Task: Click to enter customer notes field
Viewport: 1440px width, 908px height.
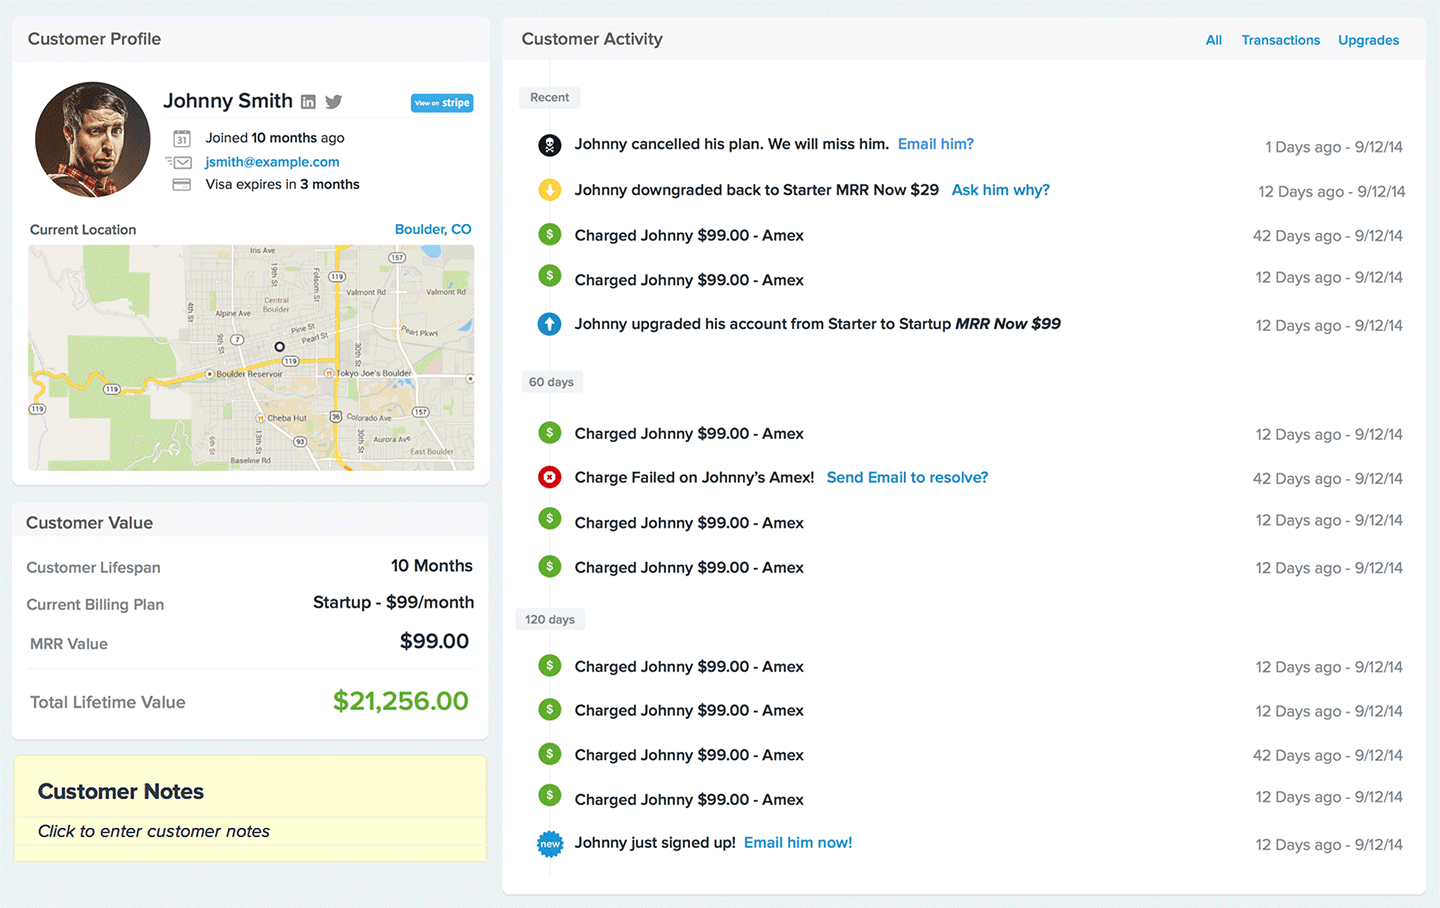Action: coord(154,832)
